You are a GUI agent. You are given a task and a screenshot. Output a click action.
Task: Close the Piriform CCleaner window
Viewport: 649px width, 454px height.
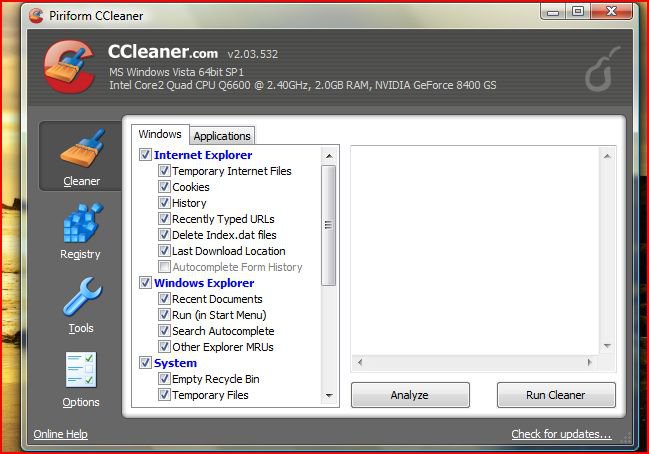(611, 12)
